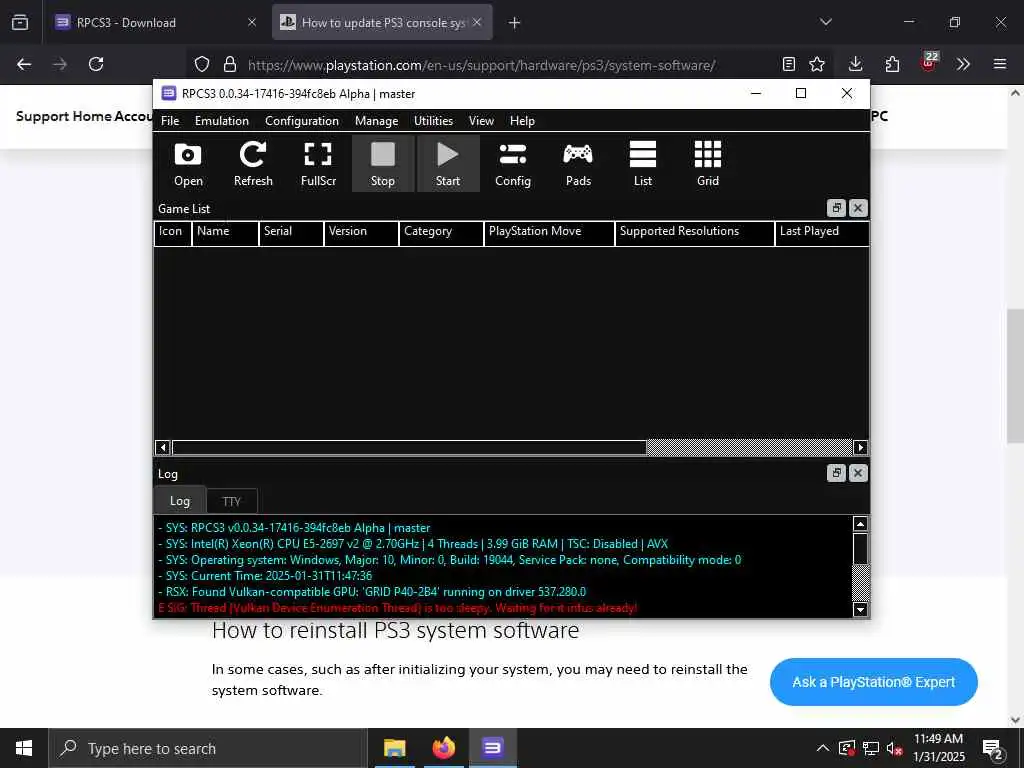This screenshot has width=1024, height=768.
Task: Open the Utilities menu
Action: click(433, 121)
